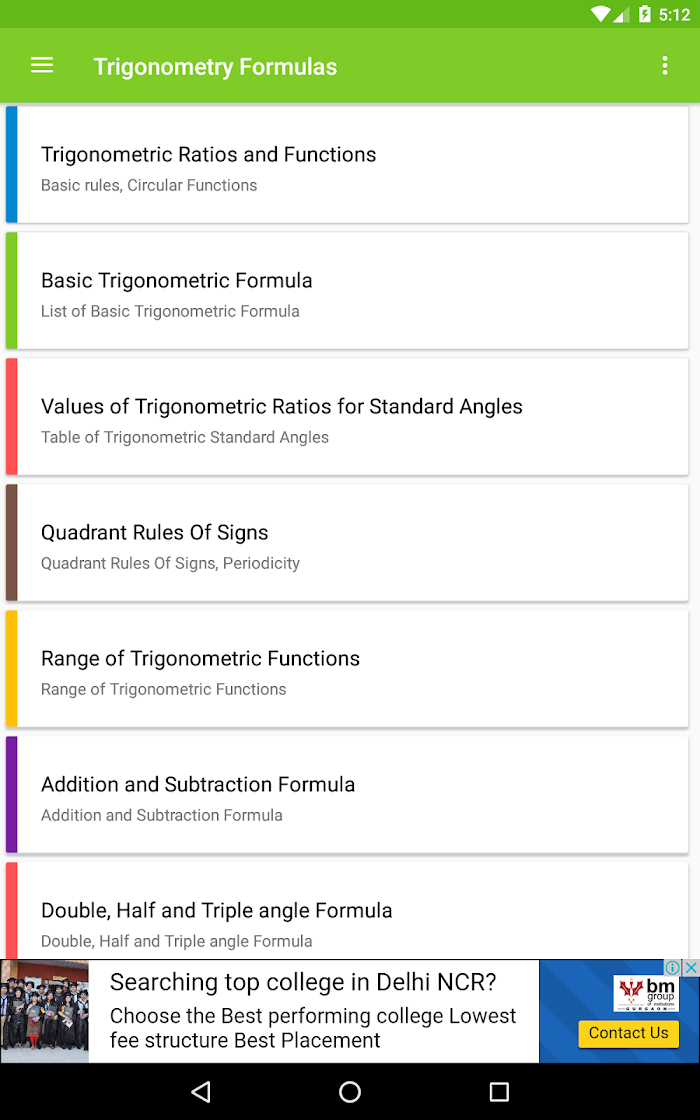Open Double, Half and Triple angle Formula
700x1120 pixels.
click(x=347, y=911)
